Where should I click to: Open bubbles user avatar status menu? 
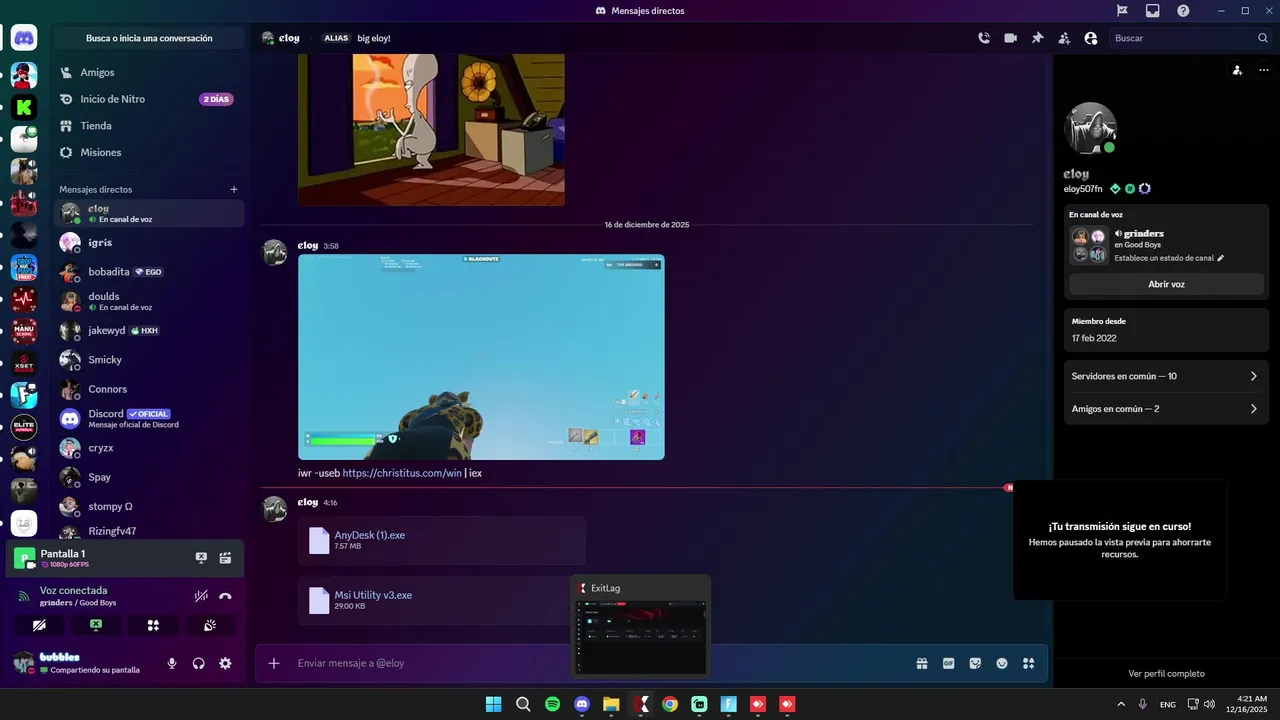tap(23, 662)
